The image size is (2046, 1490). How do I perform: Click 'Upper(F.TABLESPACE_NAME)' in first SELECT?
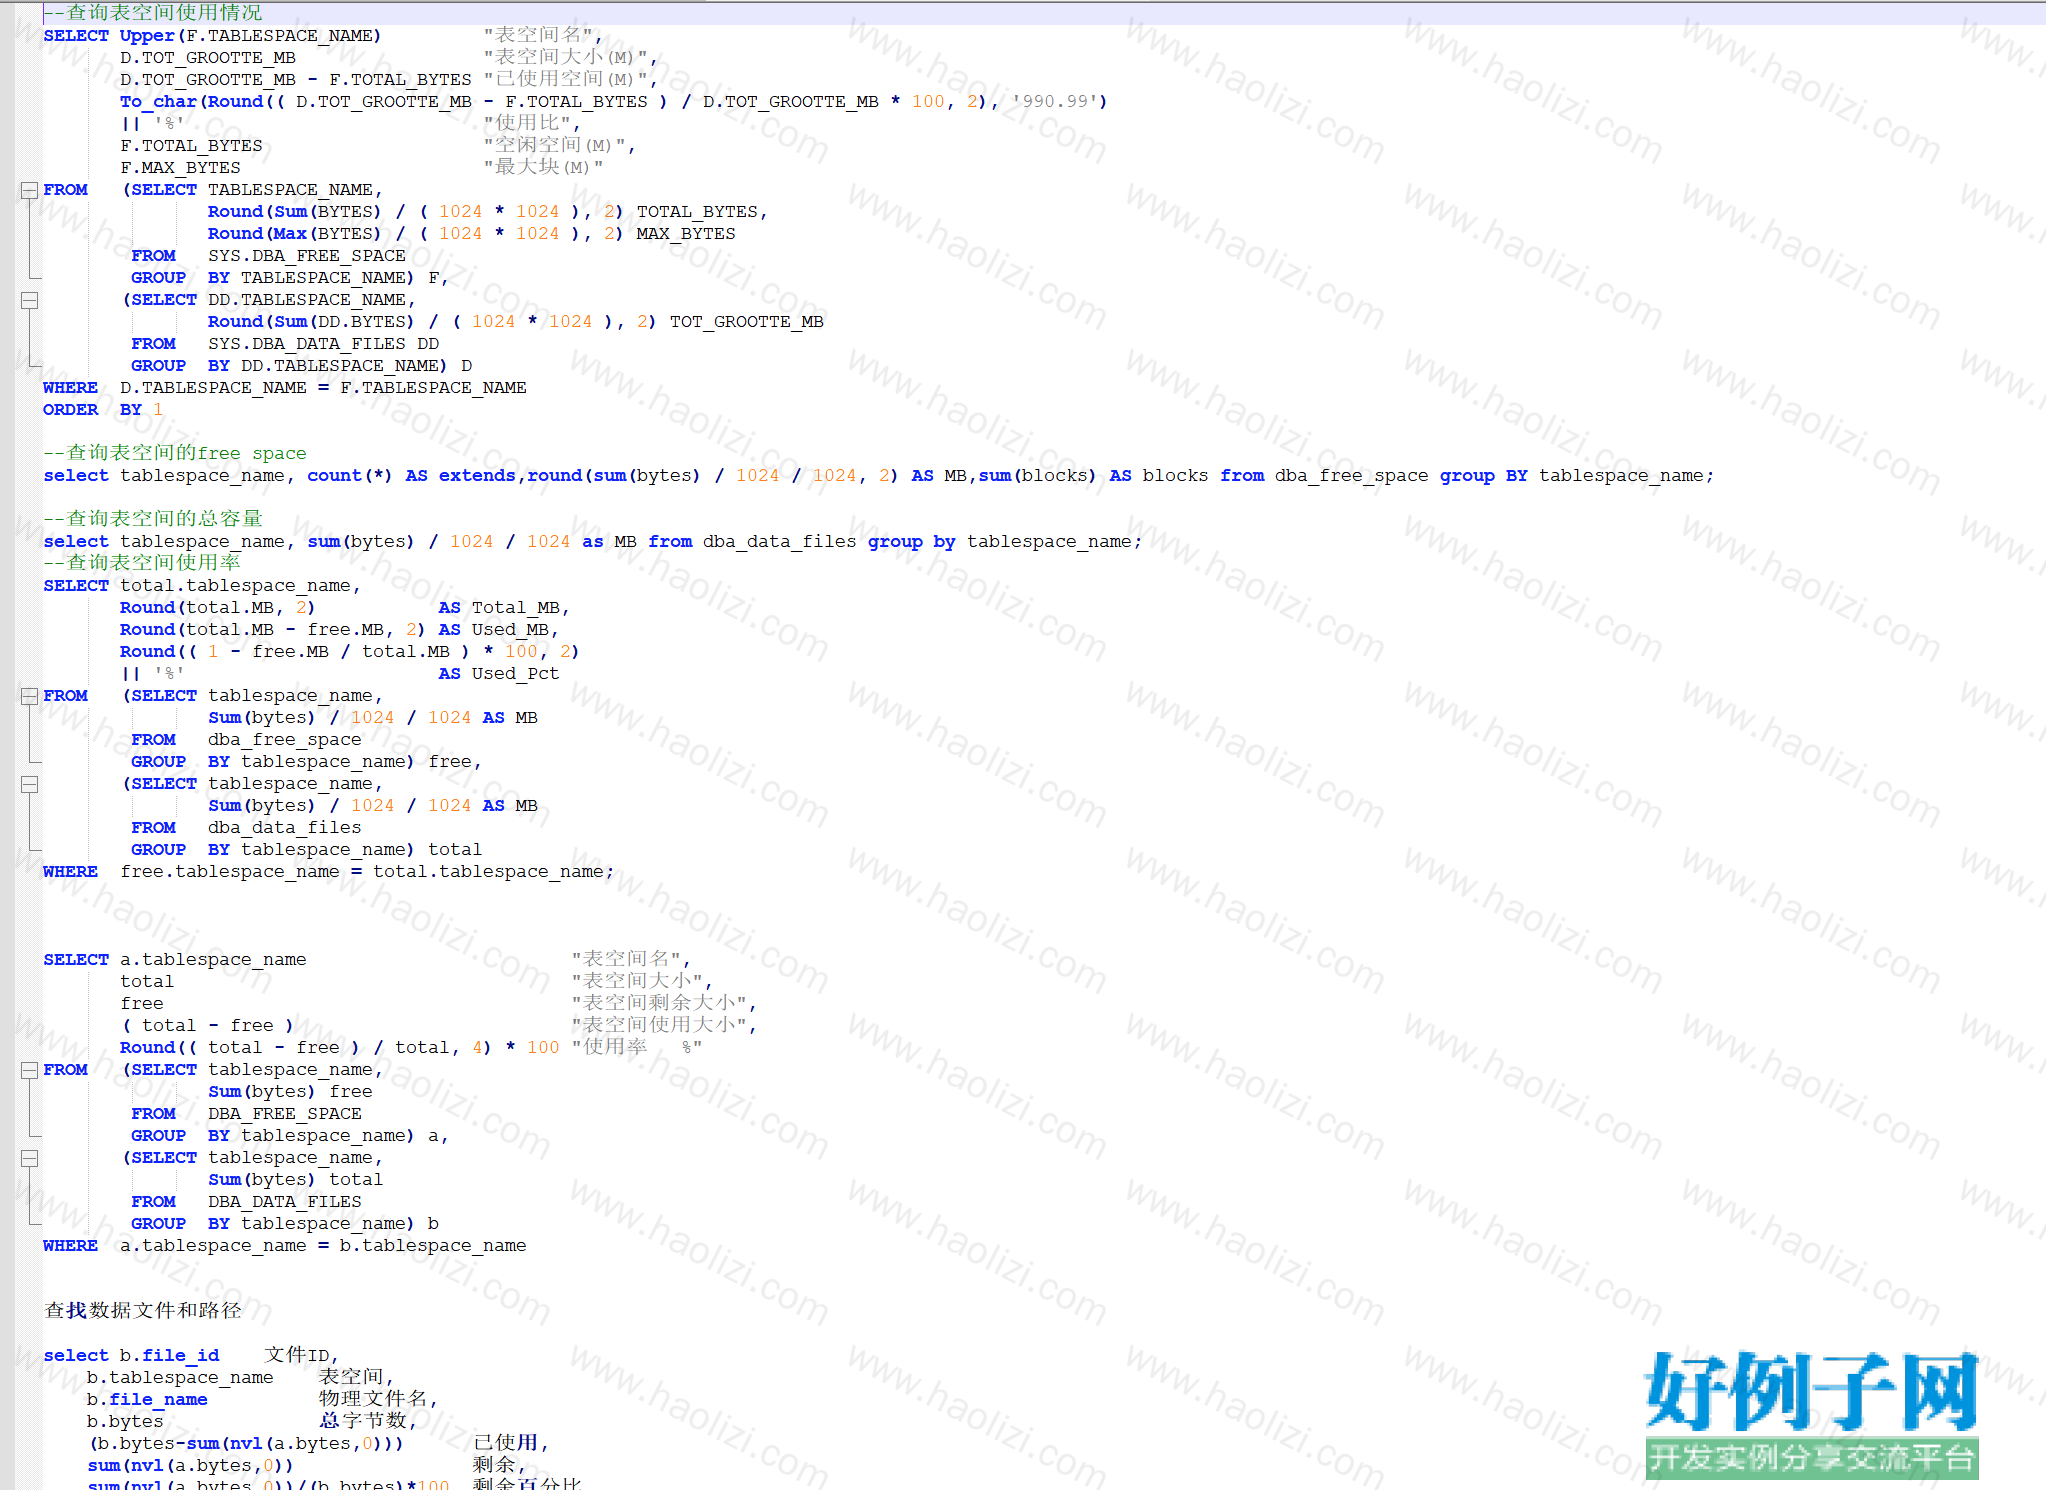click(x=250, y=36)
